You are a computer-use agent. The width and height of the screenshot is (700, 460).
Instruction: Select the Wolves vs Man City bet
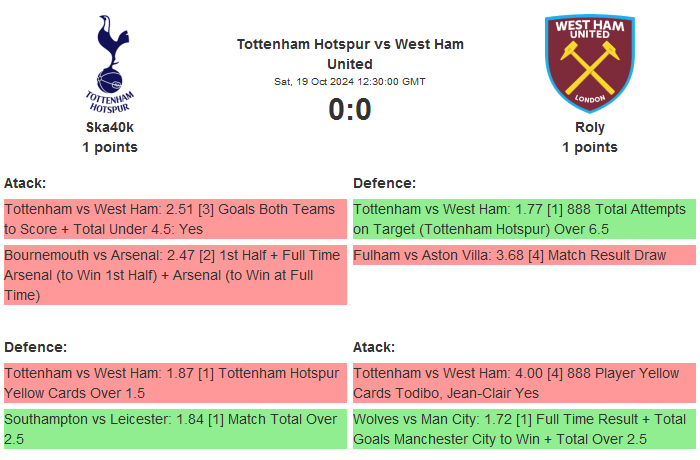524,429
